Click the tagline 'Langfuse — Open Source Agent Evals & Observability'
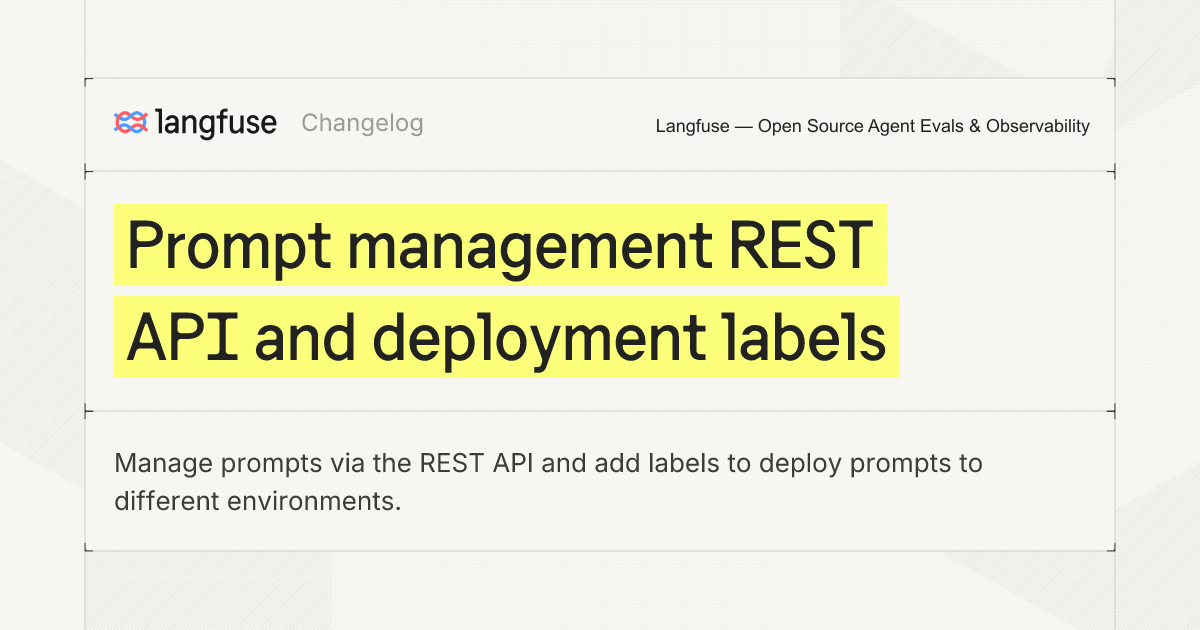Screen dimensions: 1200x630 pyautogui.click(x=872, y=126)
